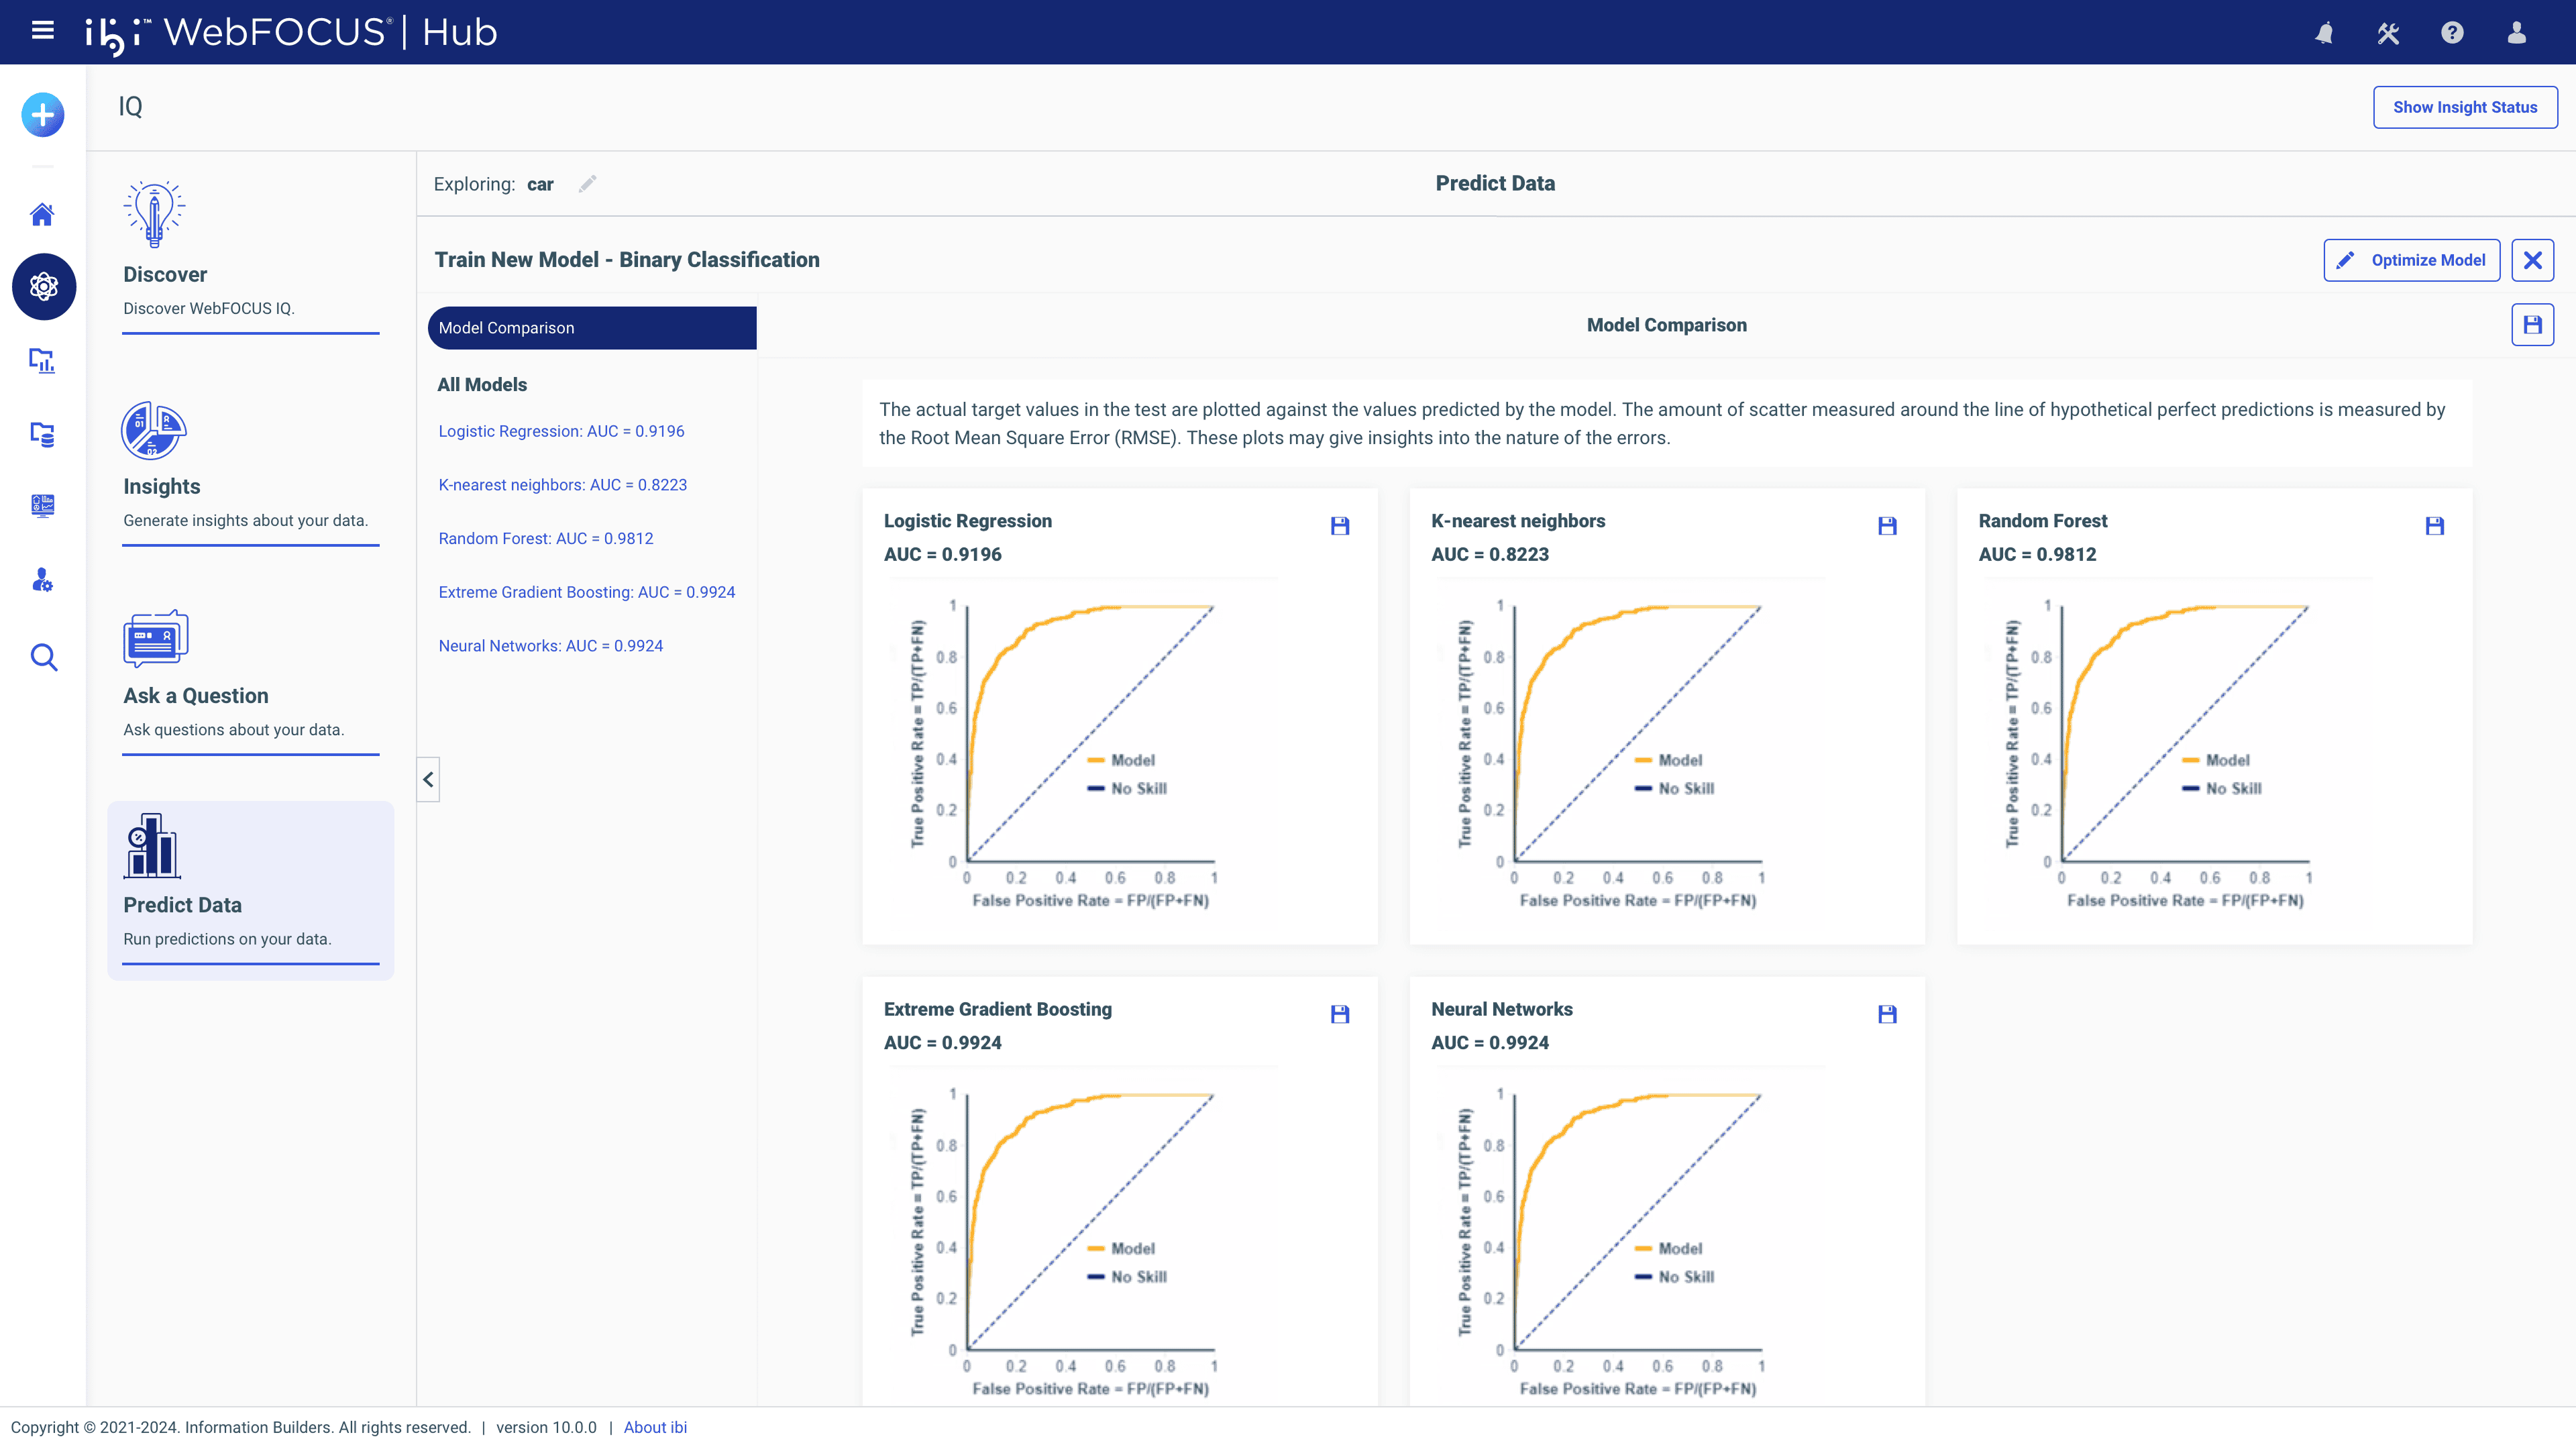Close the Train New Model panel
The width and height of the screenshot is (2576, 1449).
[2532, 260]
